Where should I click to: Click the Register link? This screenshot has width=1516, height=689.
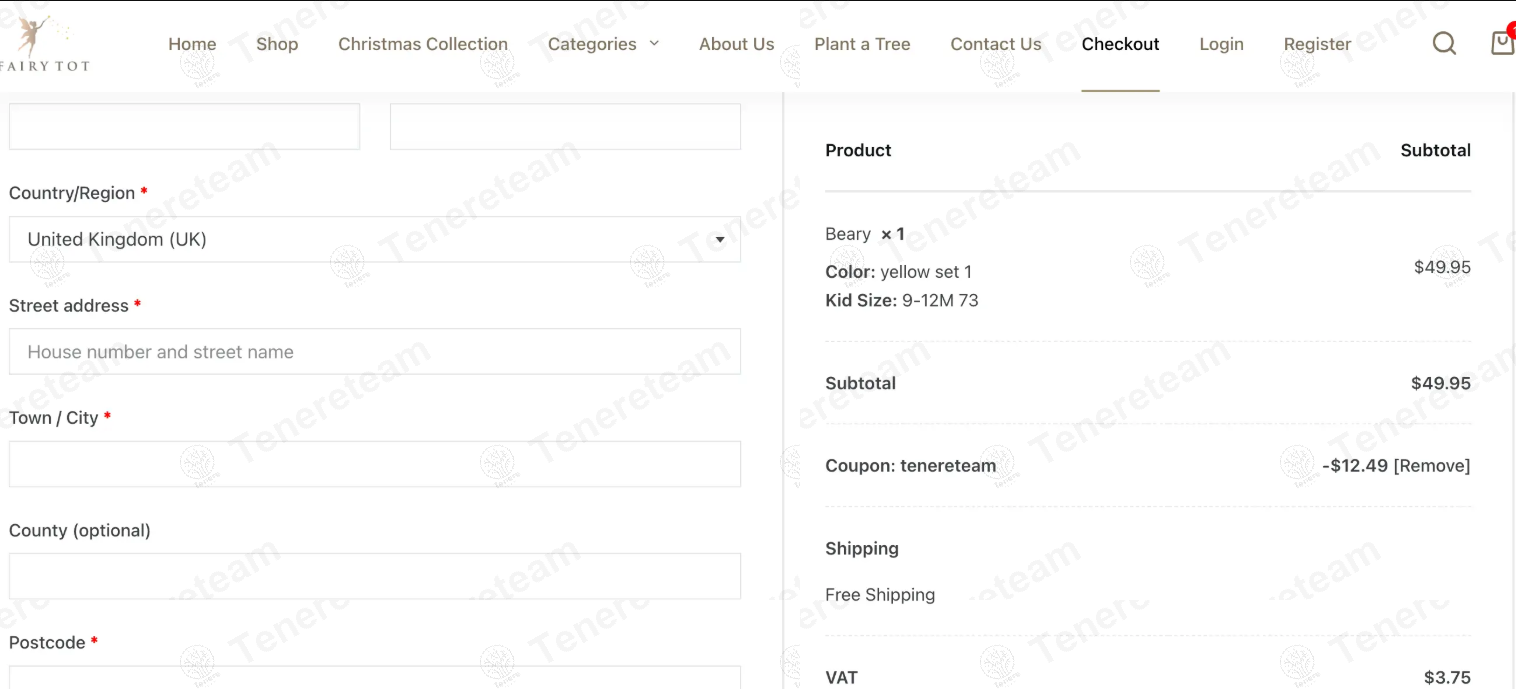1317,44
